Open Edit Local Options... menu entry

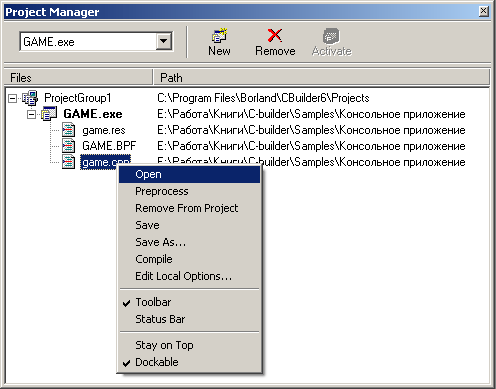[189, 277]
